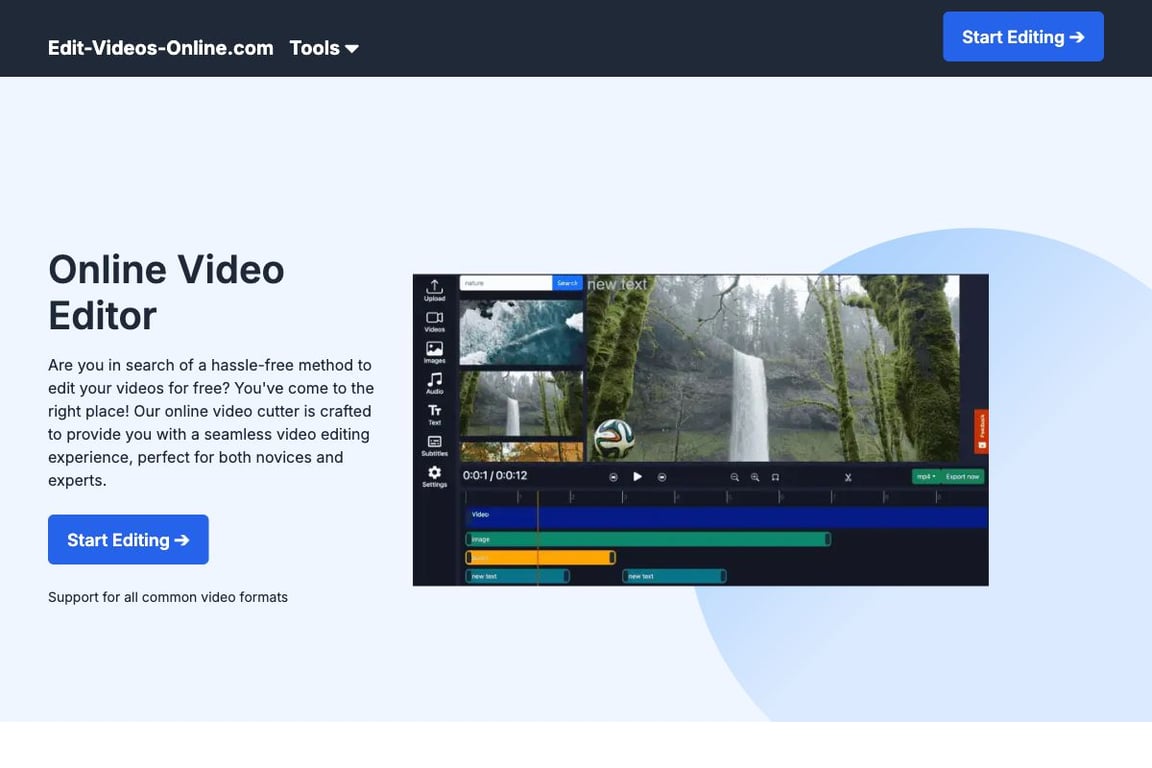Click 'Support for all common video formats' text
The image size is (1152, 768).
point(168,597)
